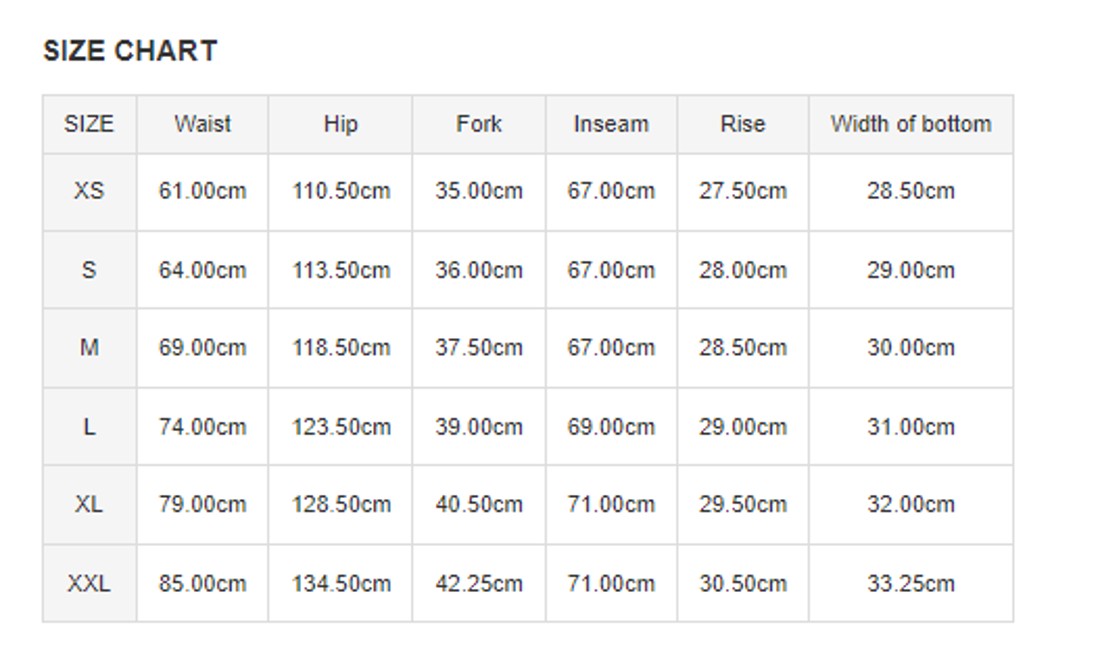Click the Waist column header
This screenshot has width=1100, height=650.
click(202, 124)
